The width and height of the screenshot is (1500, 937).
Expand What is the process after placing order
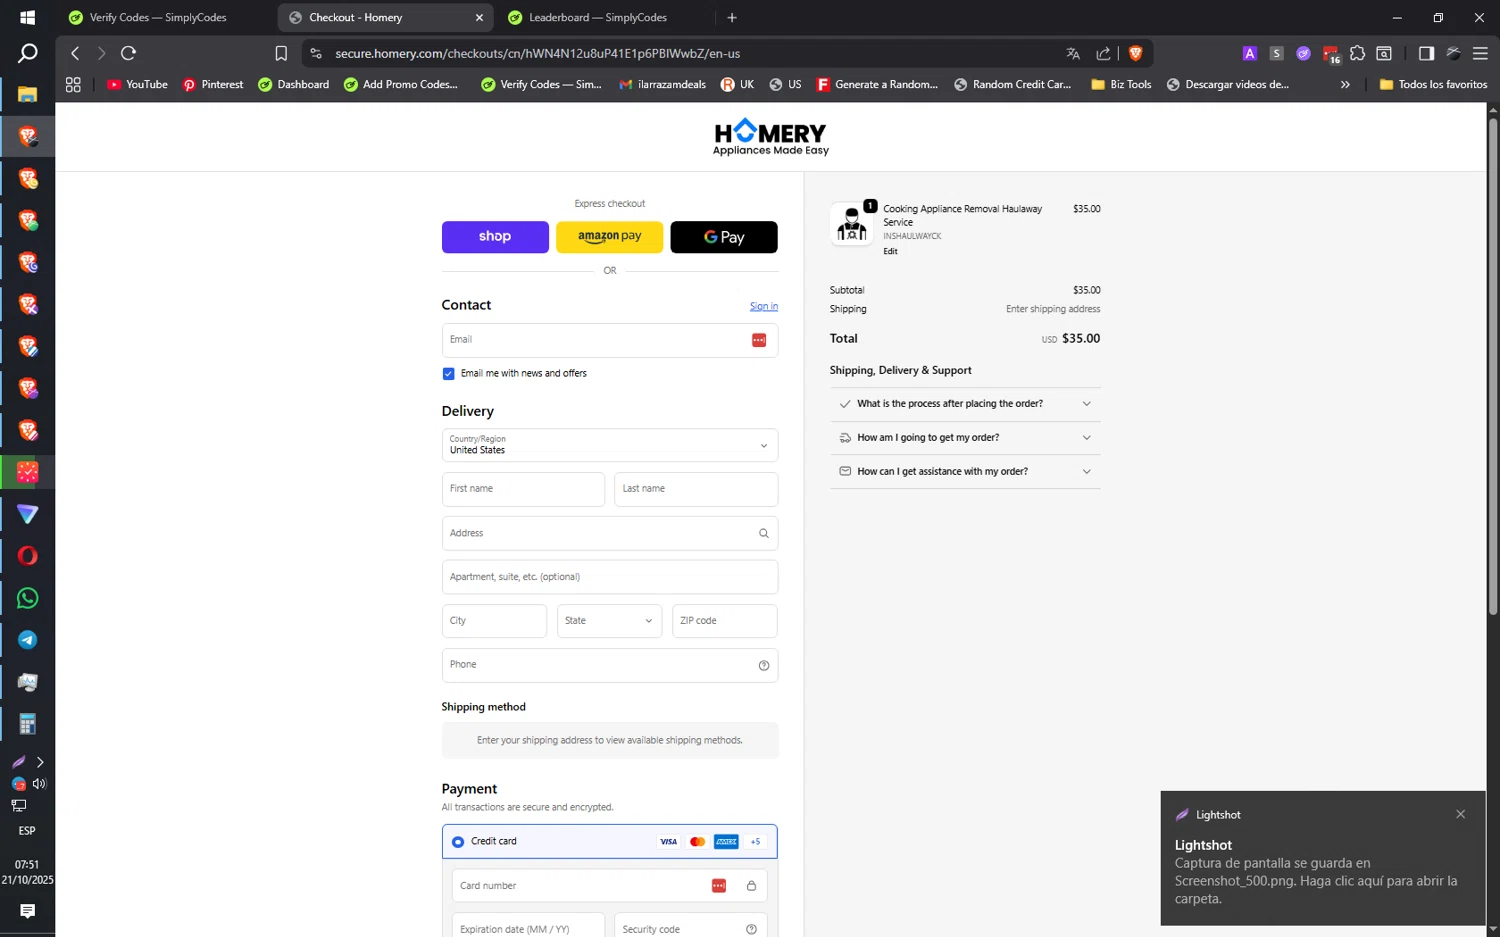(x=965, y=404)
